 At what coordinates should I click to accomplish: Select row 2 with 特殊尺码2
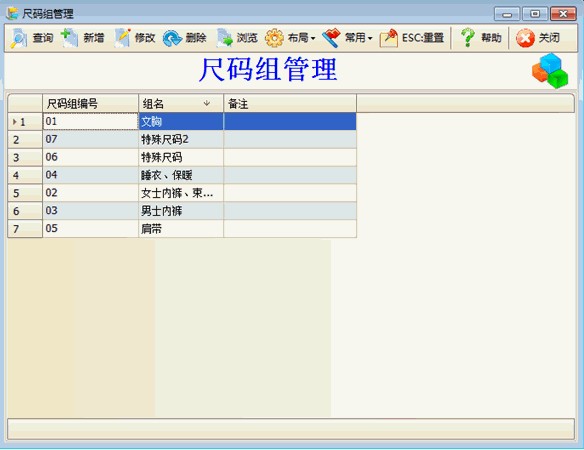pyautogui.click(x=182, y=139)
